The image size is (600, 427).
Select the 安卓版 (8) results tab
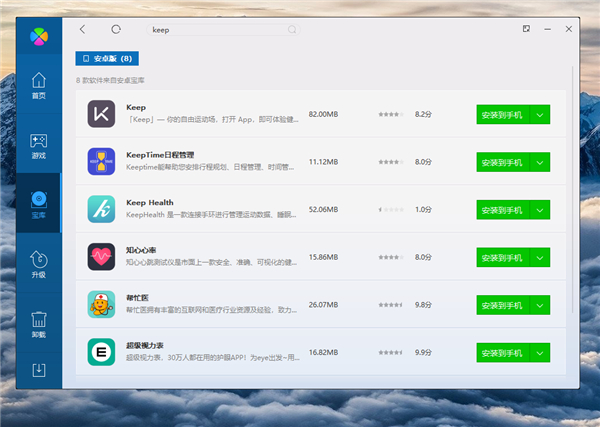coord(106,58)
